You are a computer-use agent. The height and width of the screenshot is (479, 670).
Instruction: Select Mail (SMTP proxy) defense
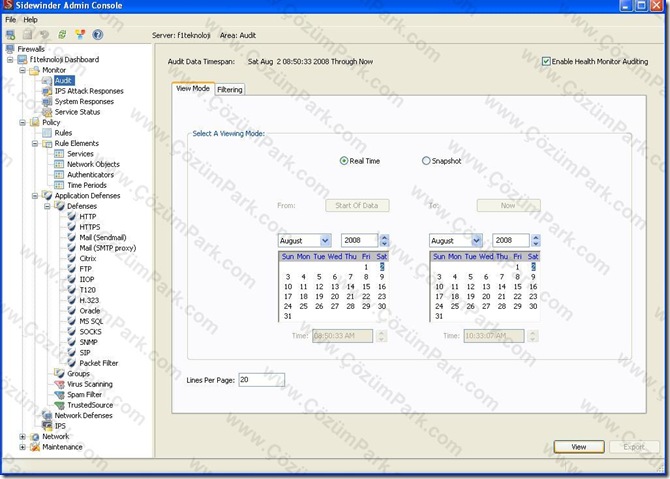click(x=108, y=248)
